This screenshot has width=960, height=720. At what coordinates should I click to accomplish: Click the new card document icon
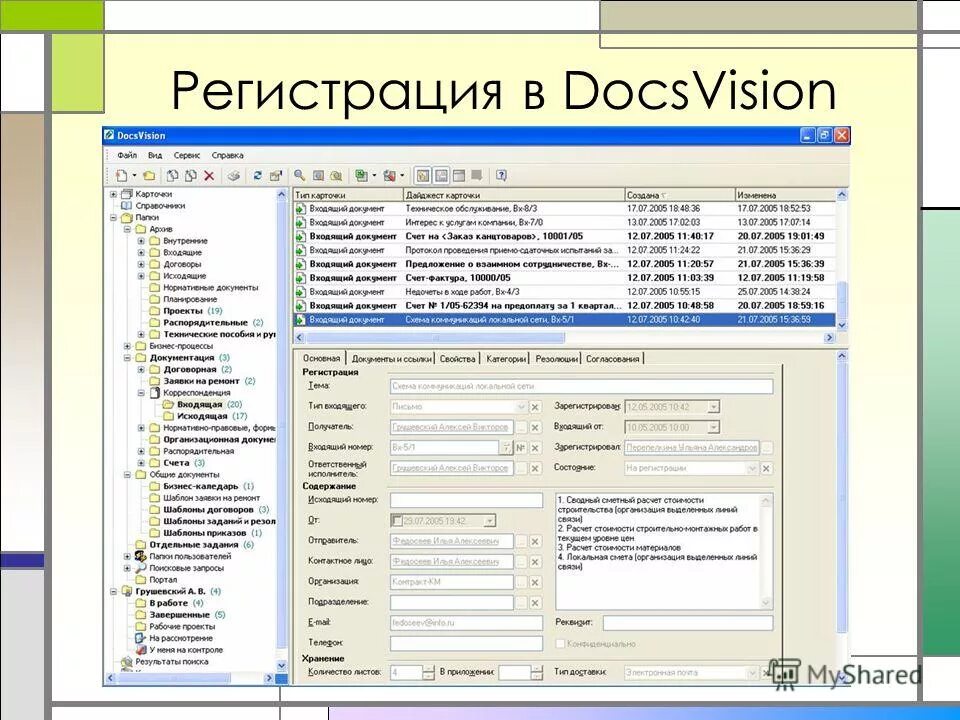(x=121, y=176)
